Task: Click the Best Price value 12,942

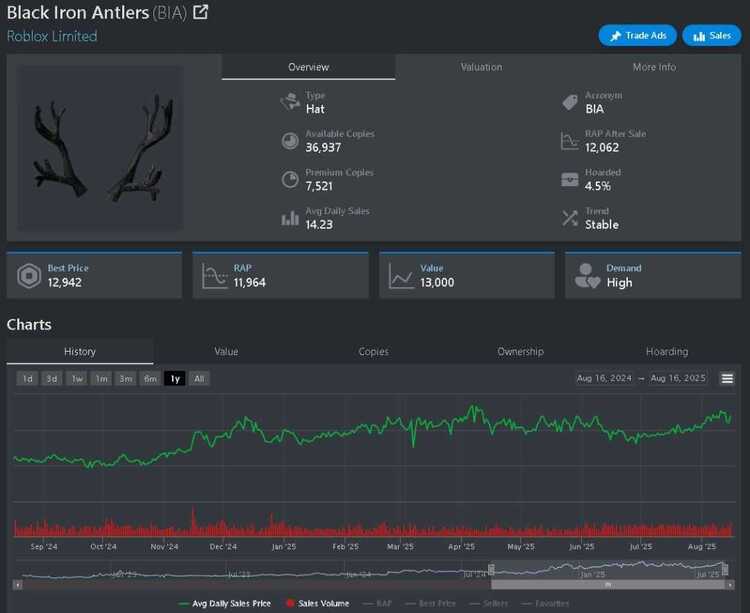Action: 65,283
